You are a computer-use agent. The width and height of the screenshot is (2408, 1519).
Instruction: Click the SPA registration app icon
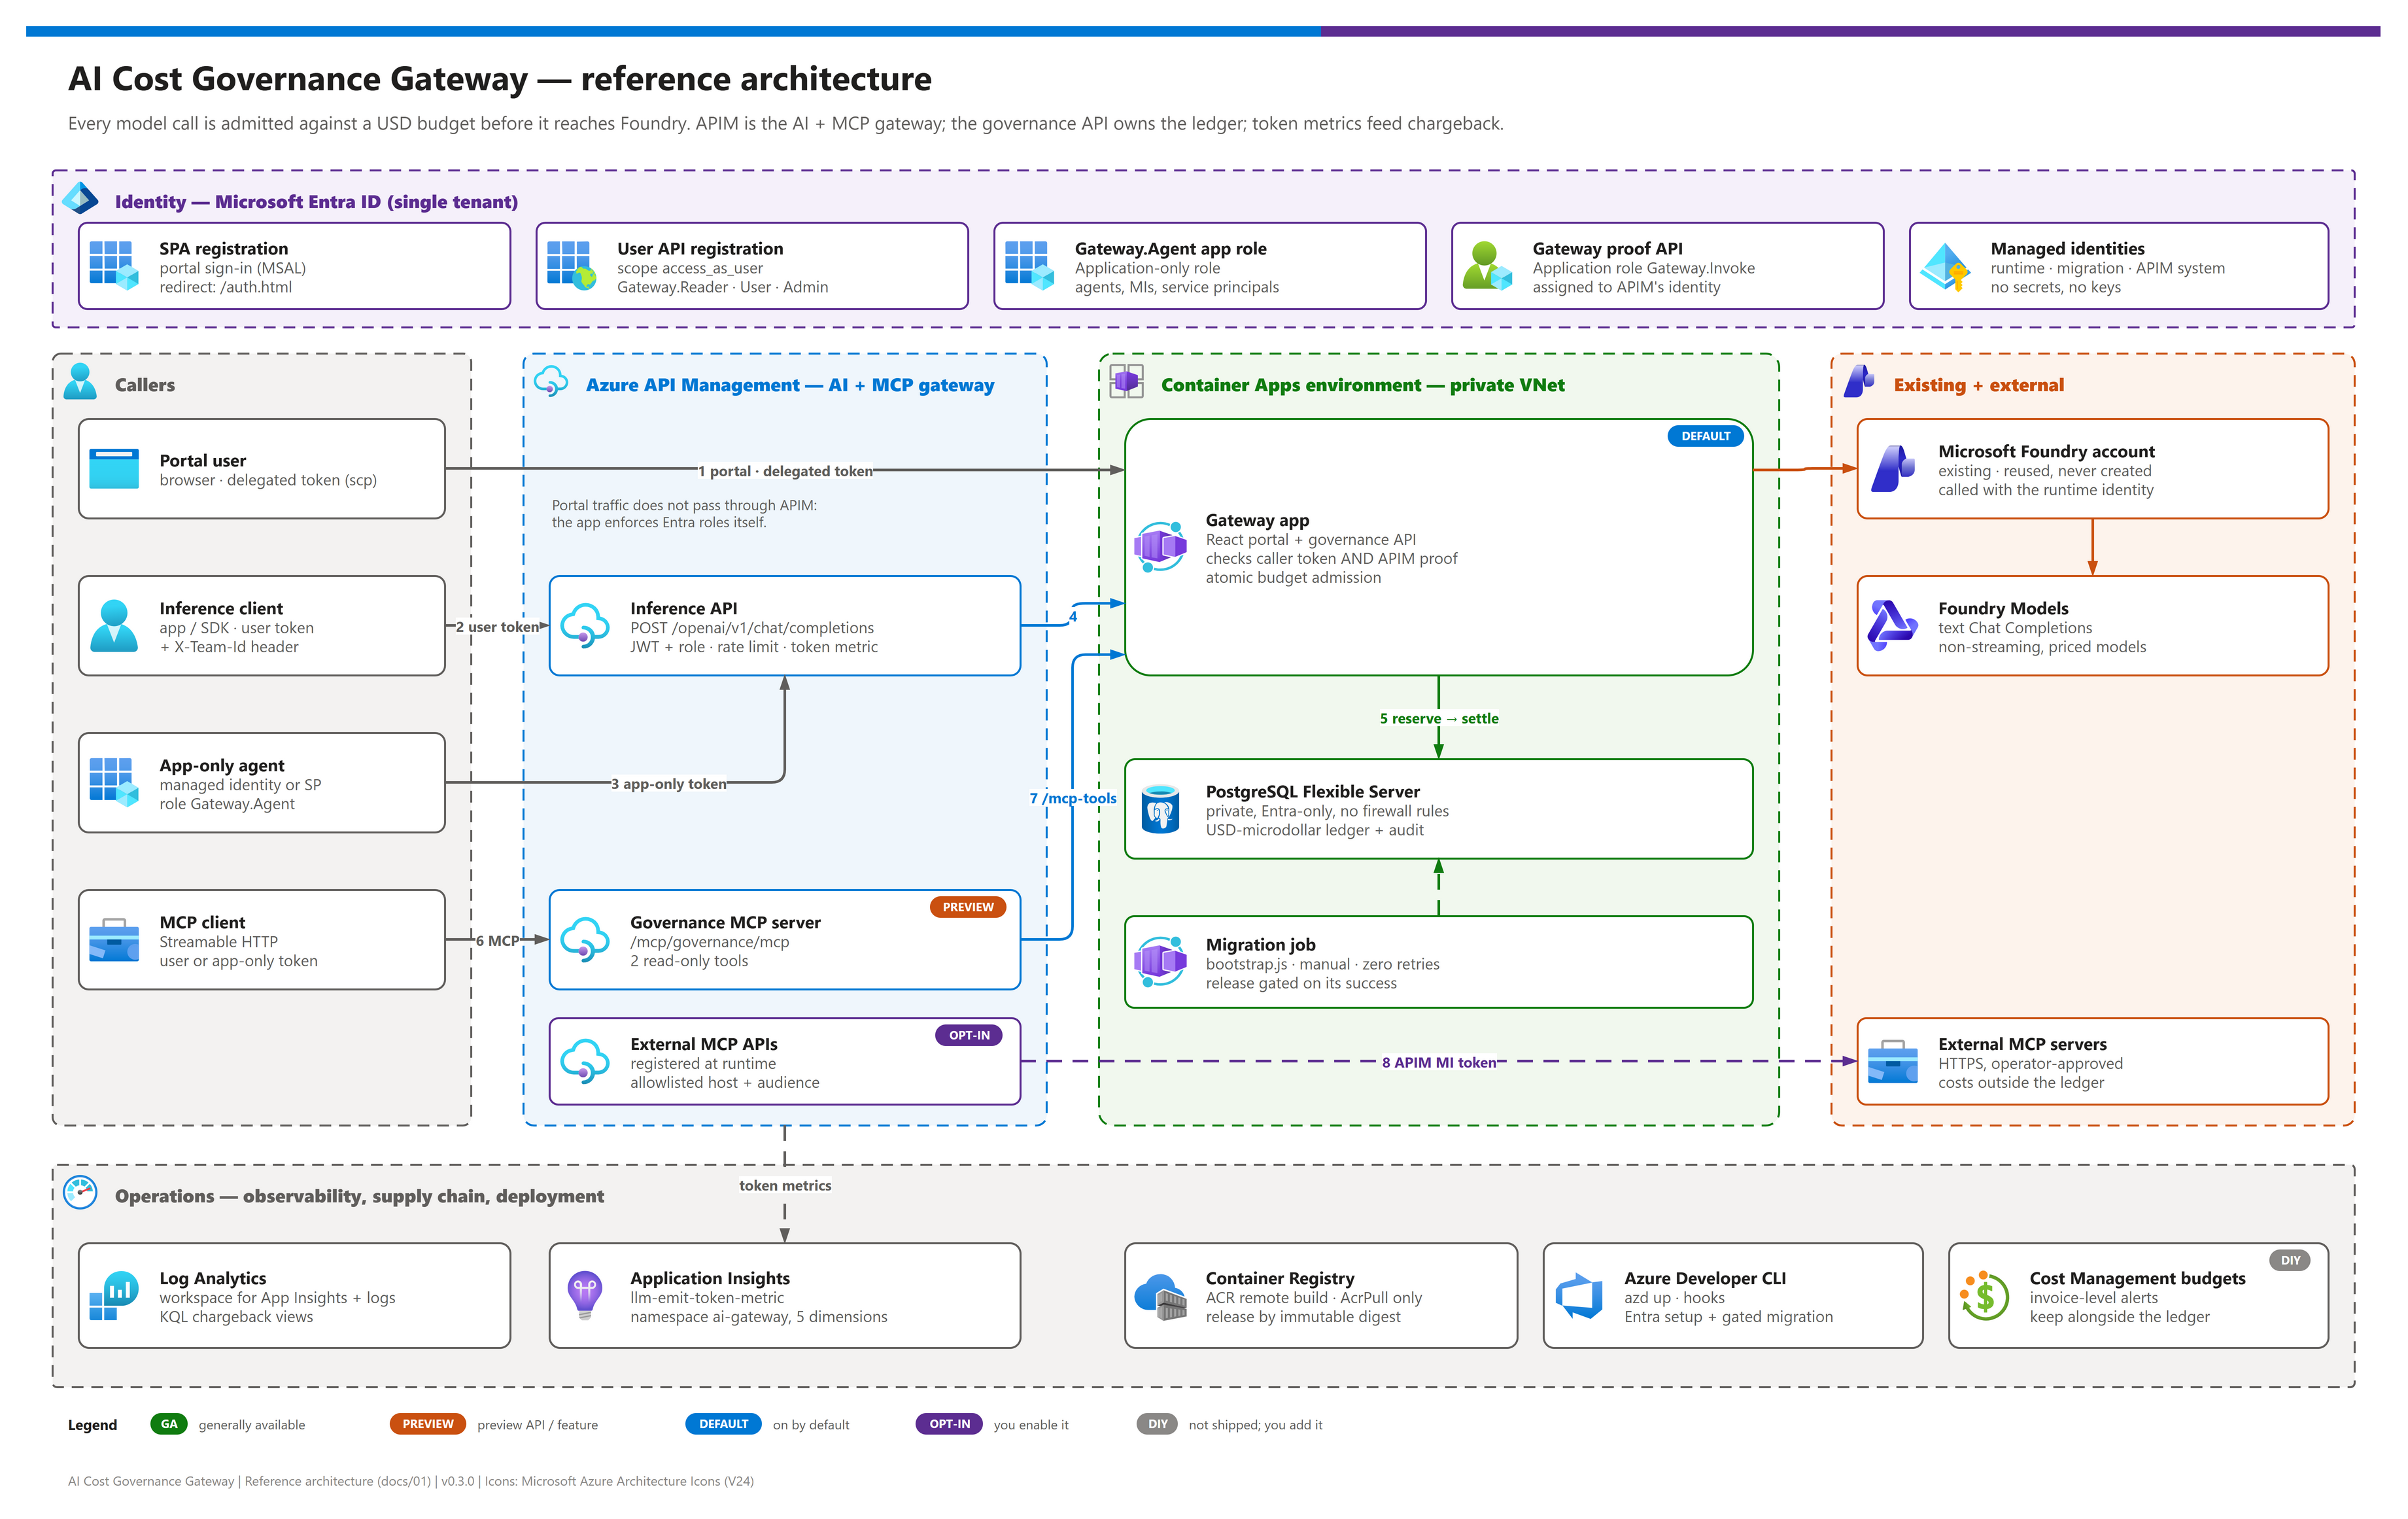coord(114,265)
